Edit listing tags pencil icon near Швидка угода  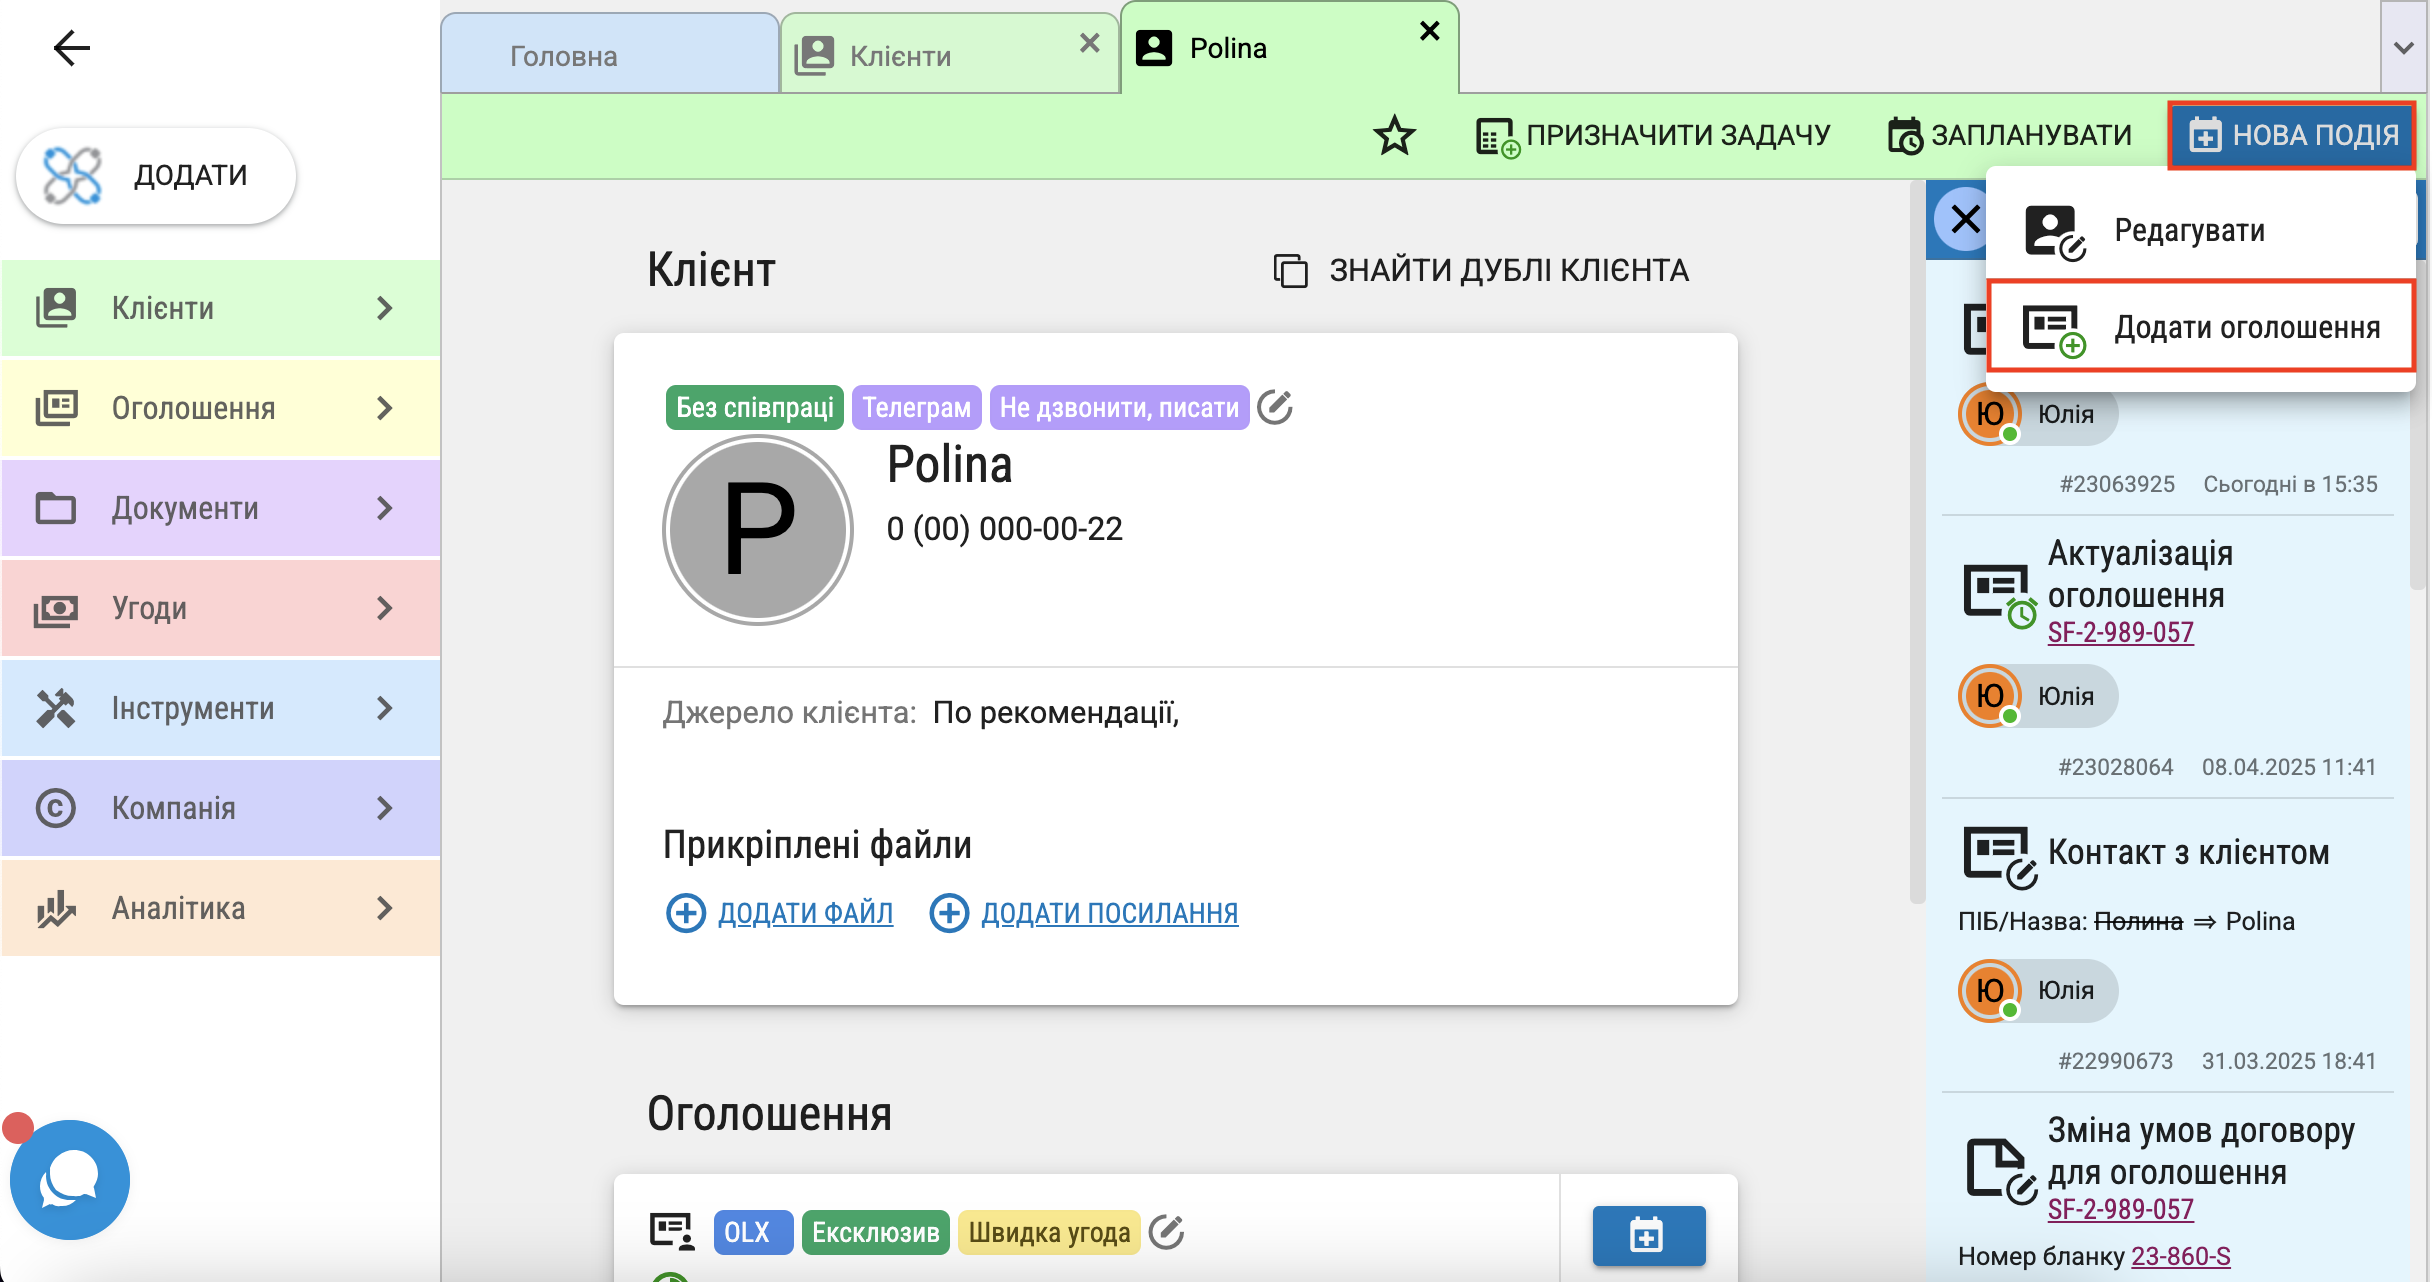point(1167,1232)
